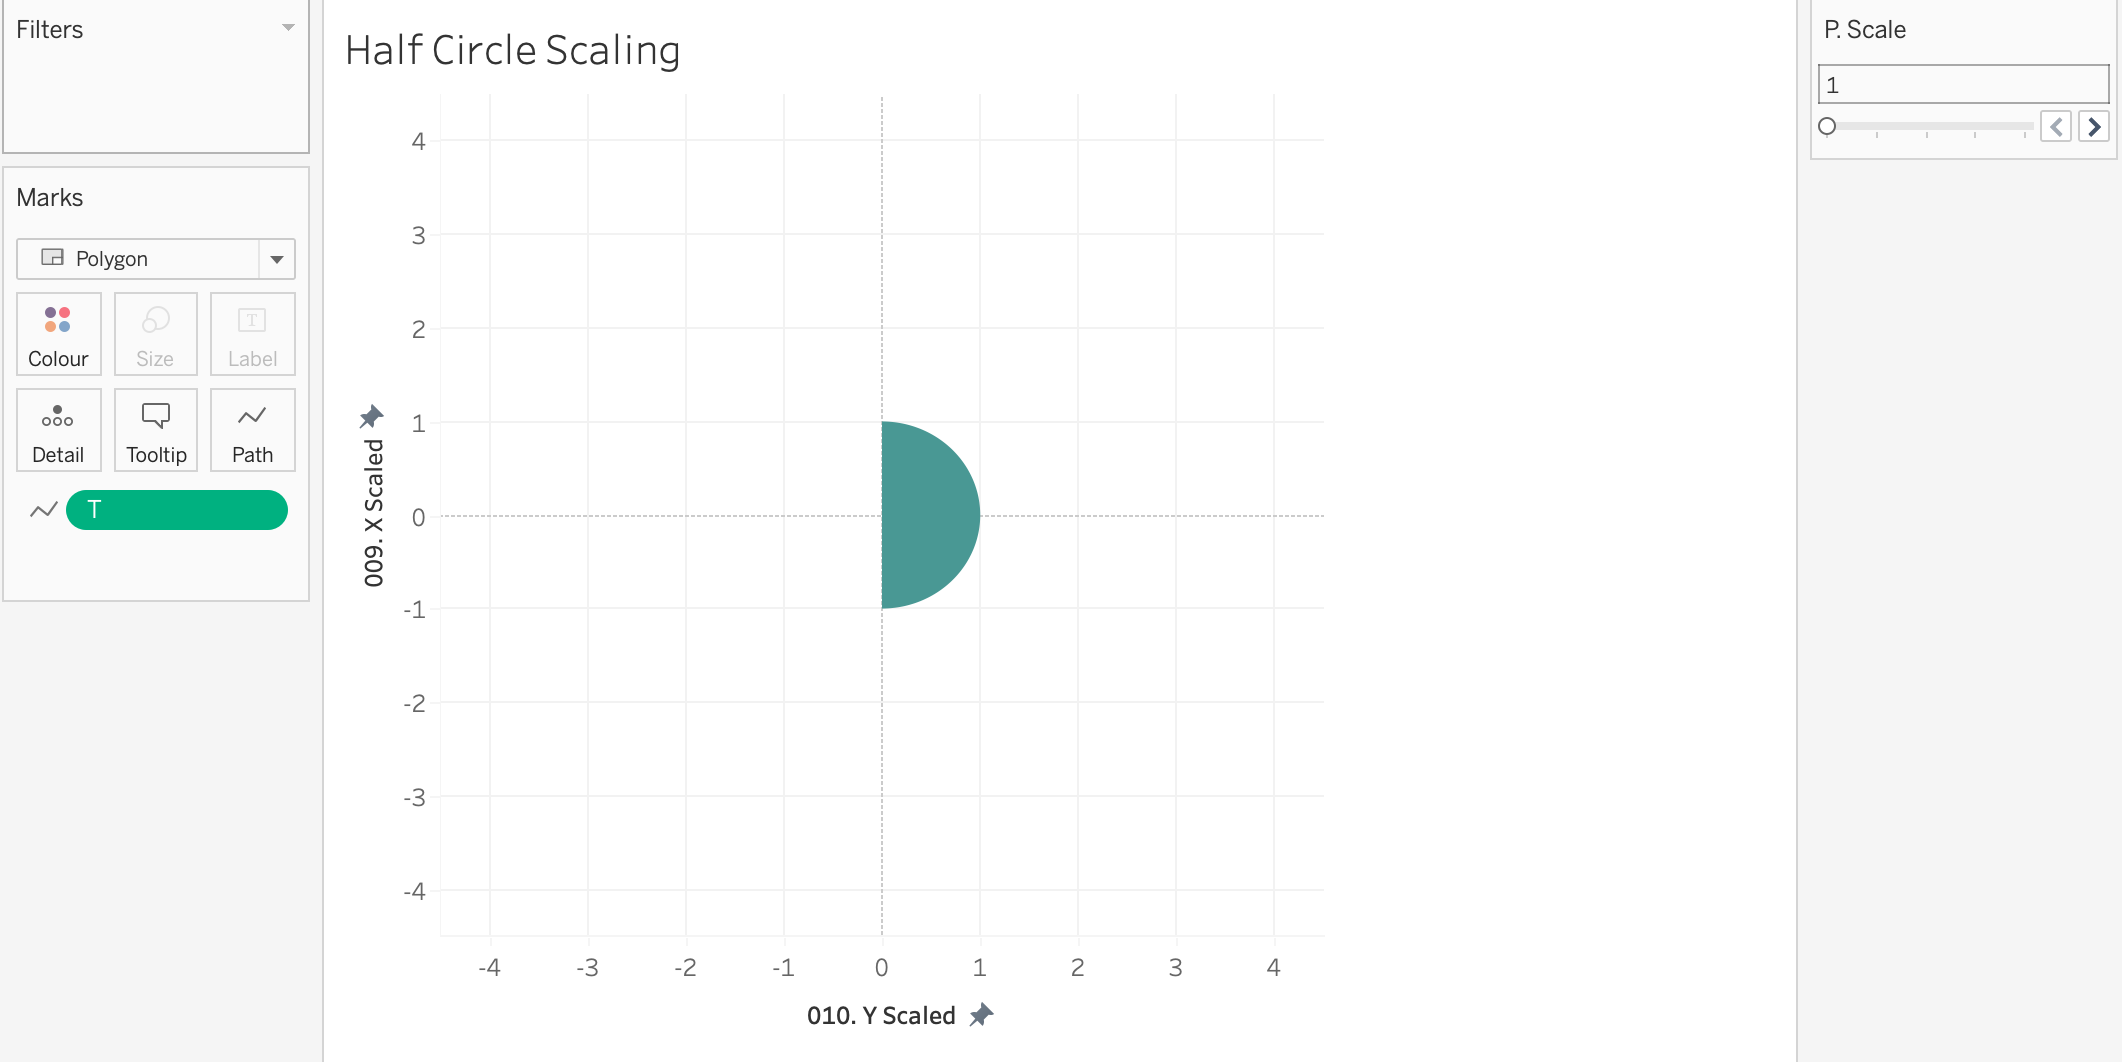Click the Size marks card
Viewport: 2122px width, 1062px height.
[155, 334]
